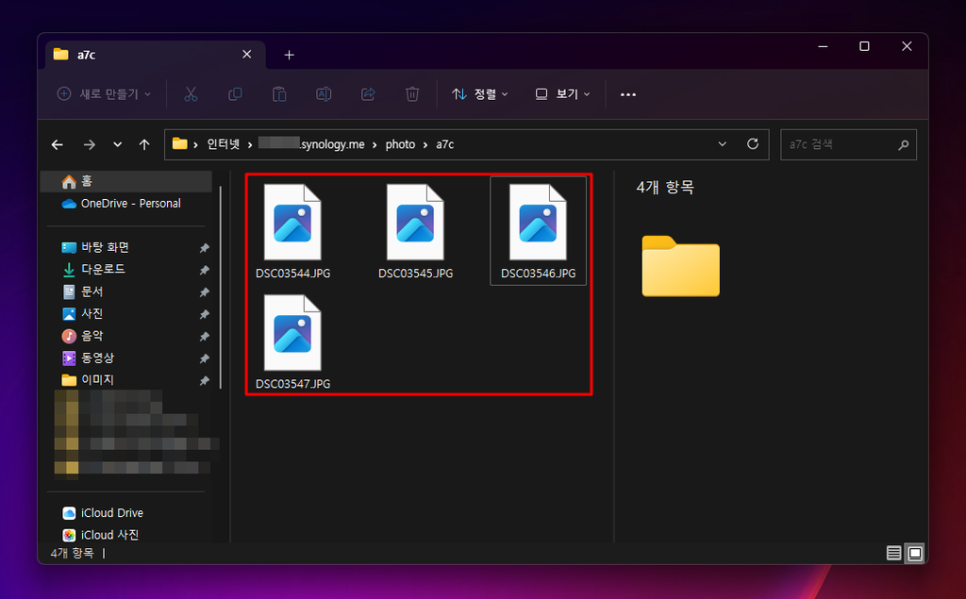Expand chevron after photo in breadcrumb
966x599 pixels.
[x=425, y=145]
